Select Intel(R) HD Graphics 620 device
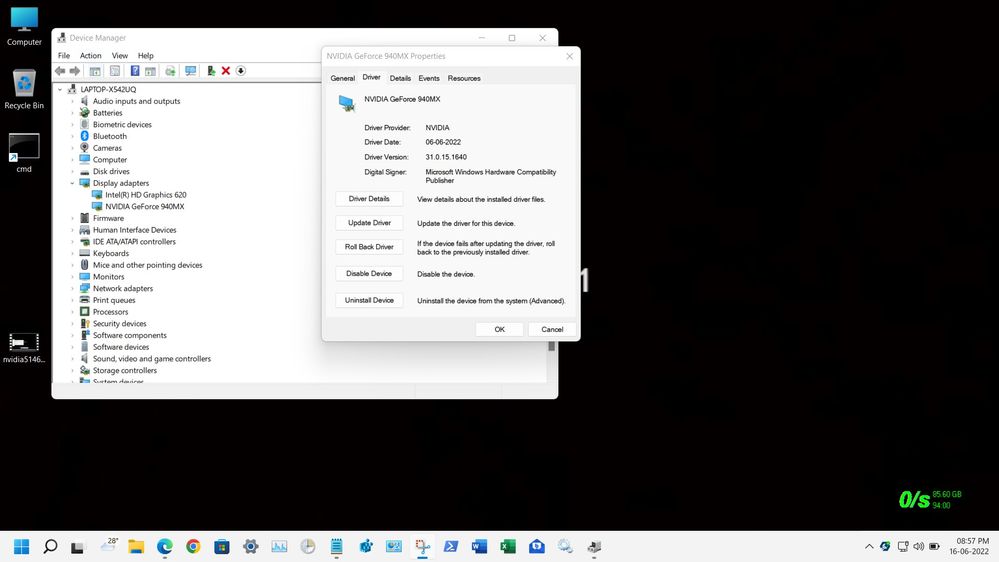 click(x=139, y=195)
